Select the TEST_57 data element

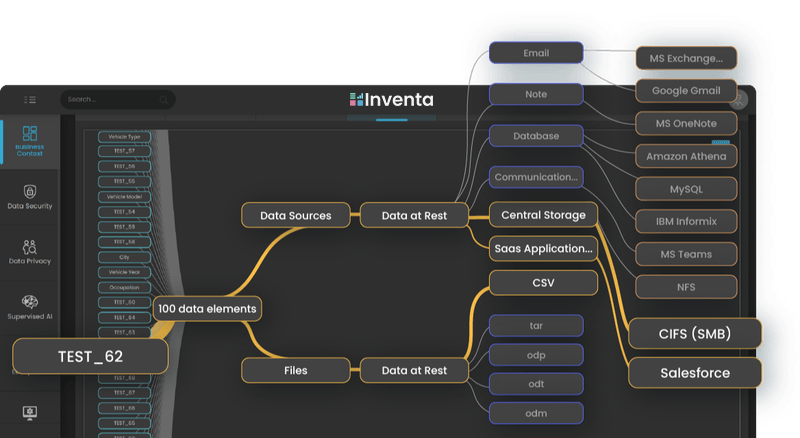[124, 151]
